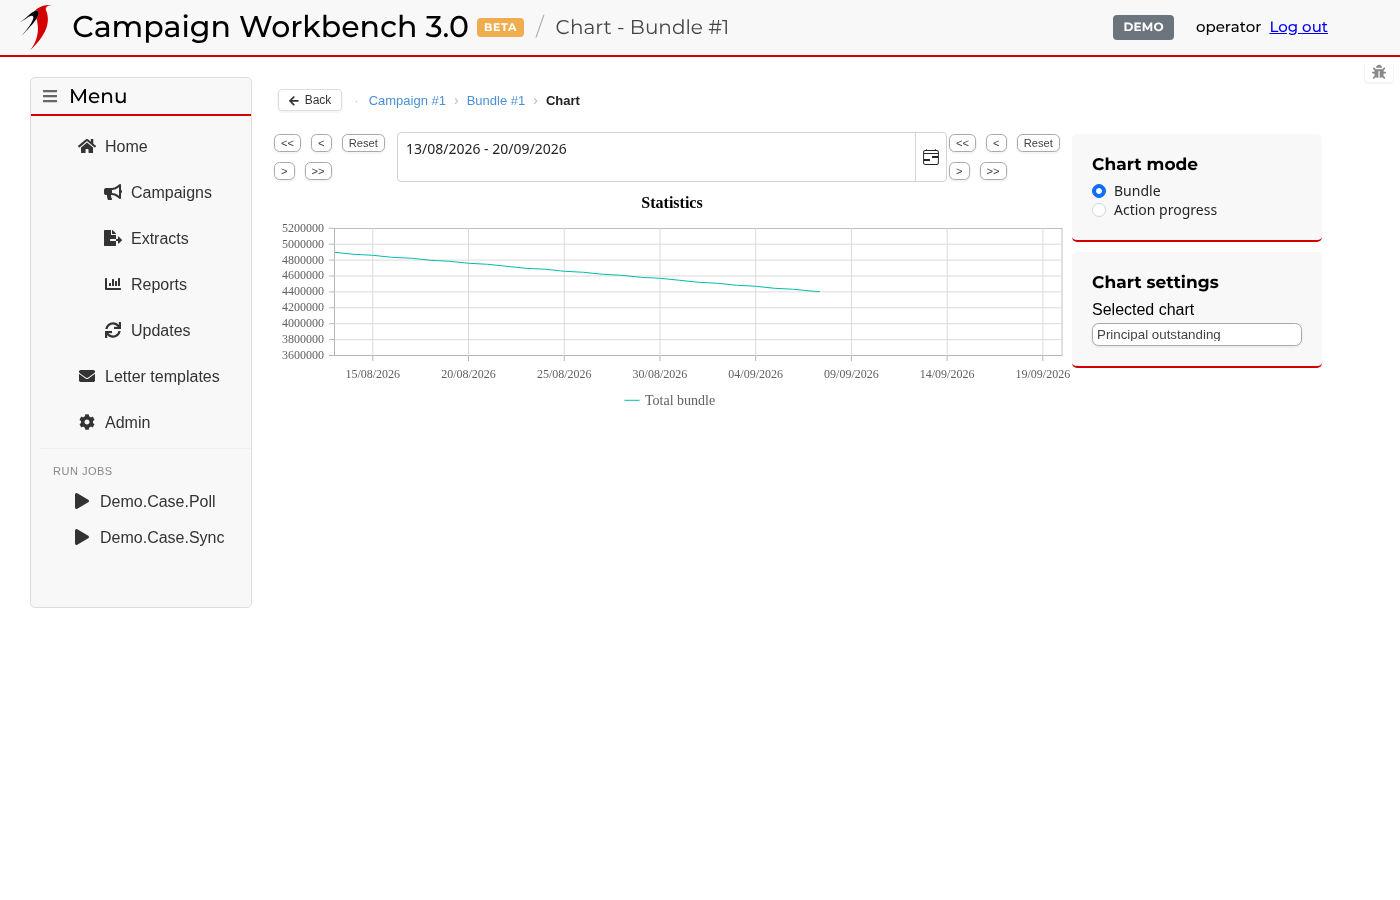Run Demo.Case.Poll play icon
This screenshot has height=900, width=1400.
tap(82, 501)
